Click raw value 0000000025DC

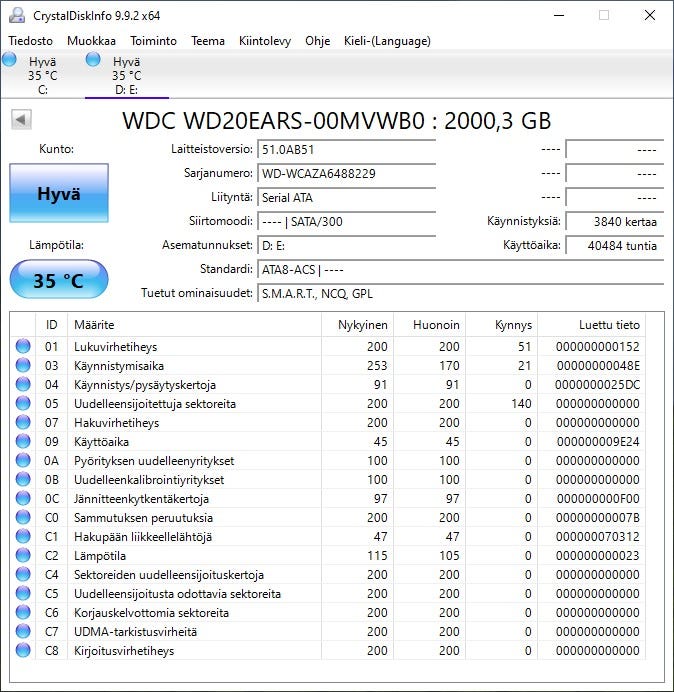598,385
